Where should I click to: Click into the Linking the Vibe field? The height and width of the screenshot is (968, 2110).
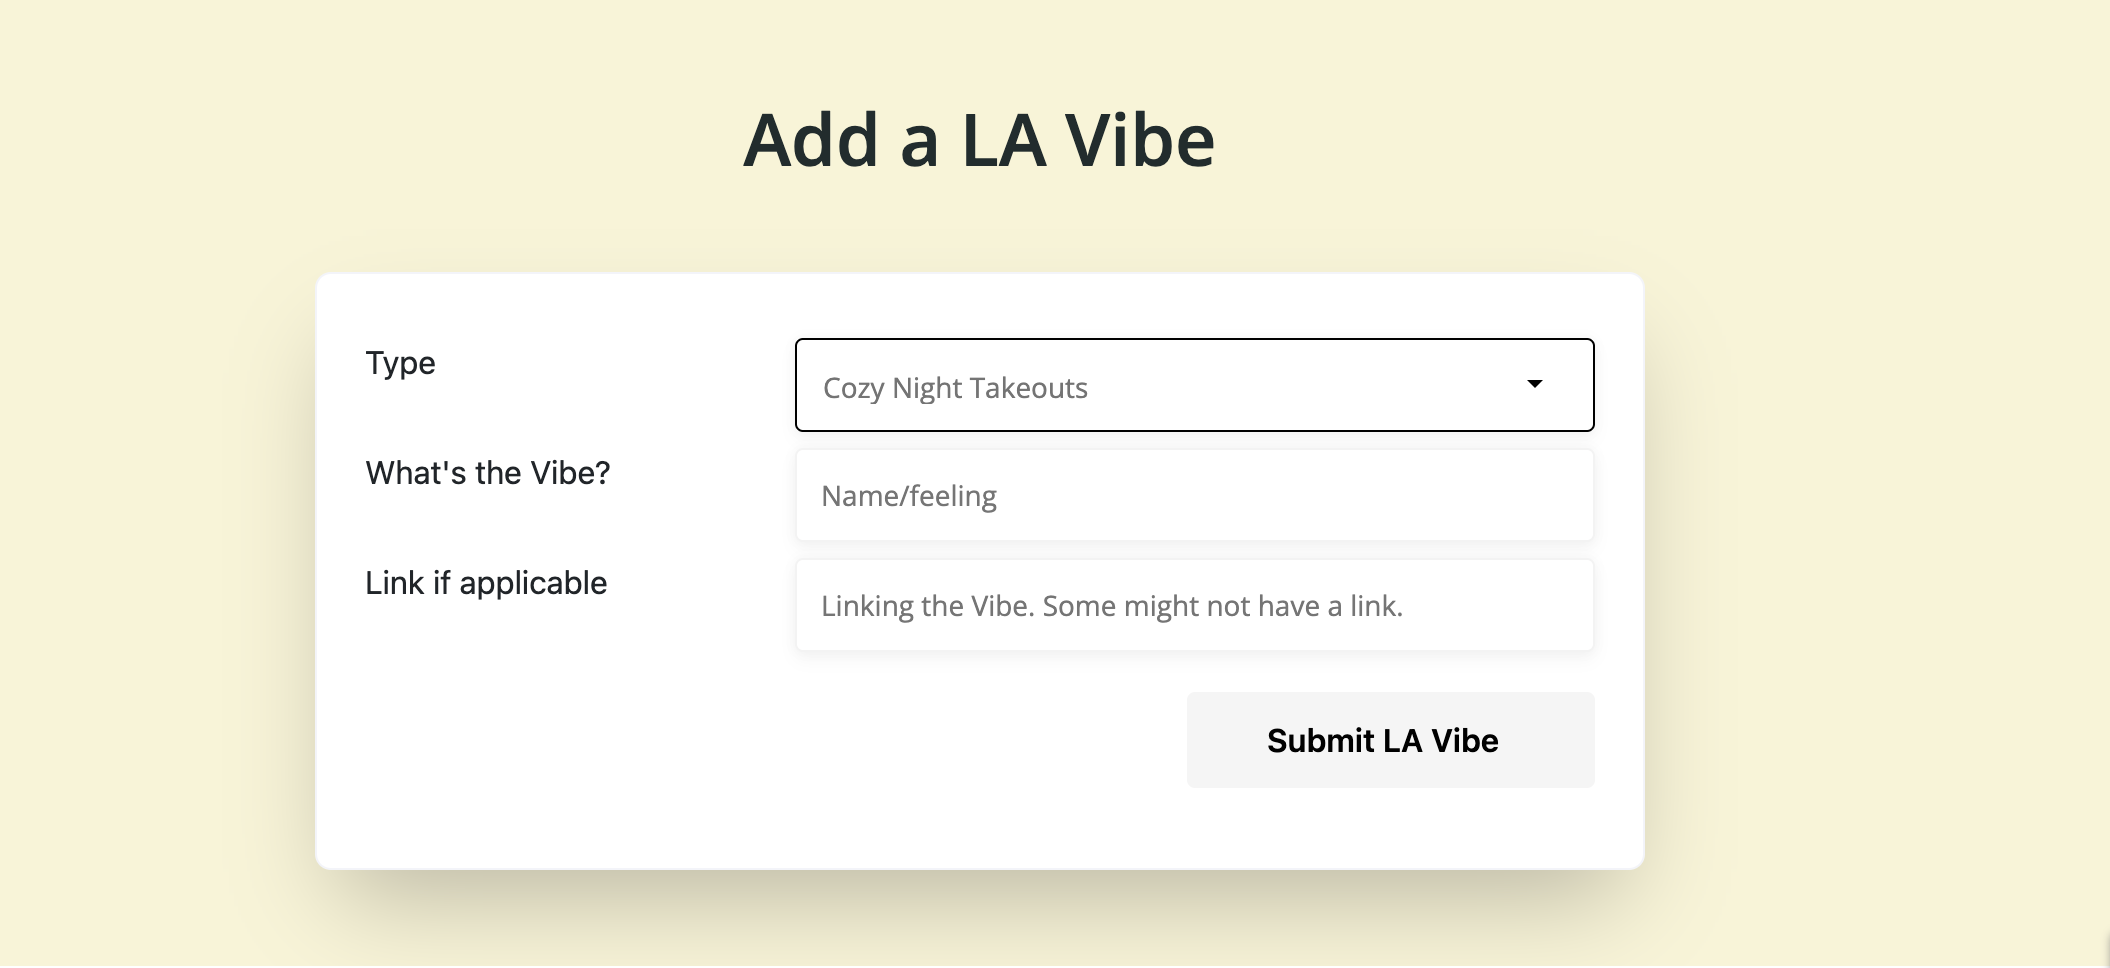point(1194,605)
